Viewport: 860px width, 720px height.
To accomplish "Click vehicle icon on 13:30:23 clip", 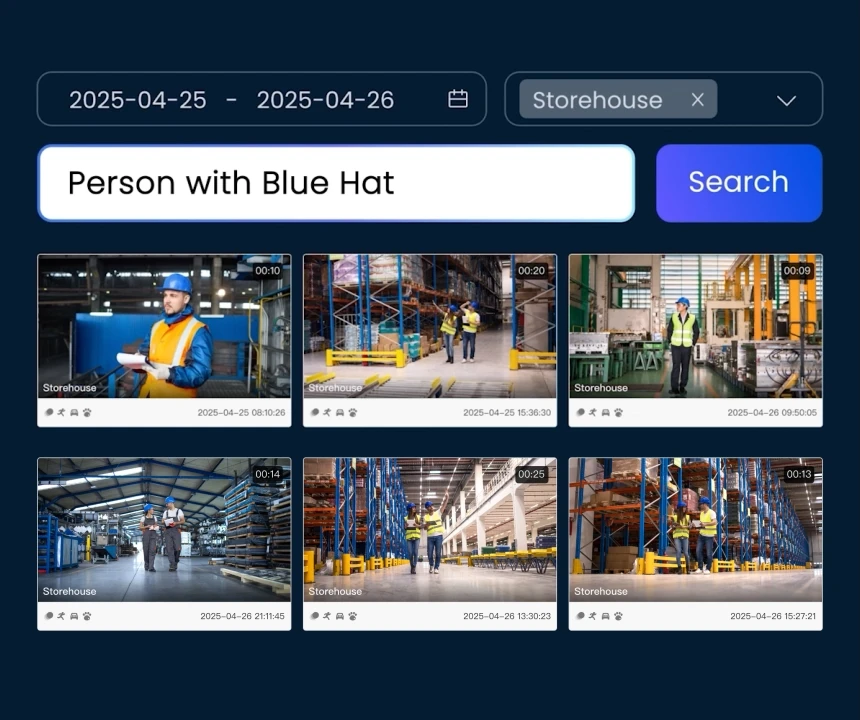I will click(340, 616).
